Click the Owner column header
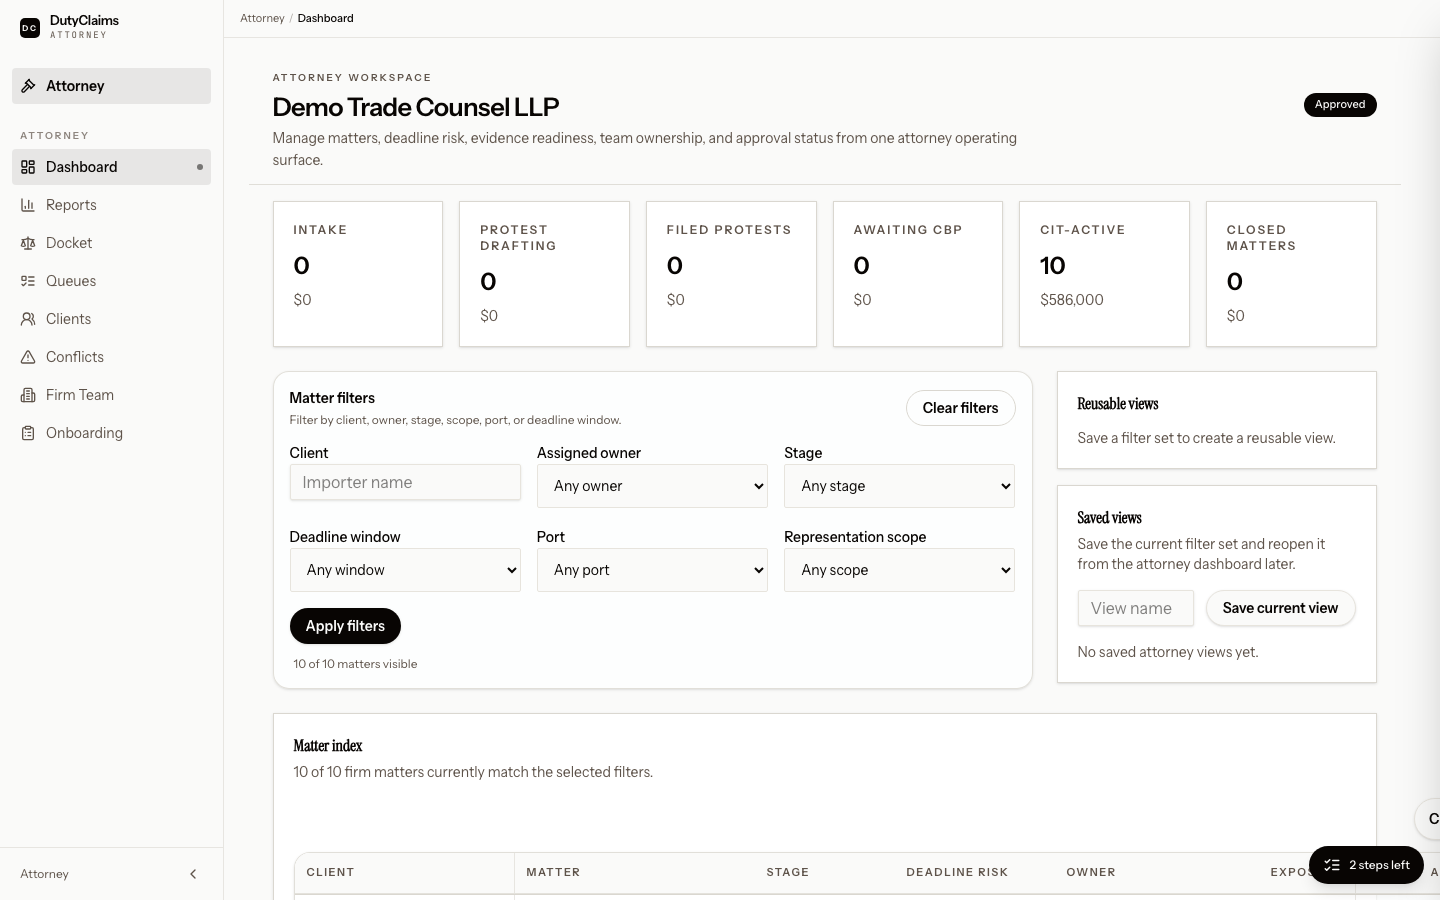1440x900 pixels. coord(1091,872)
